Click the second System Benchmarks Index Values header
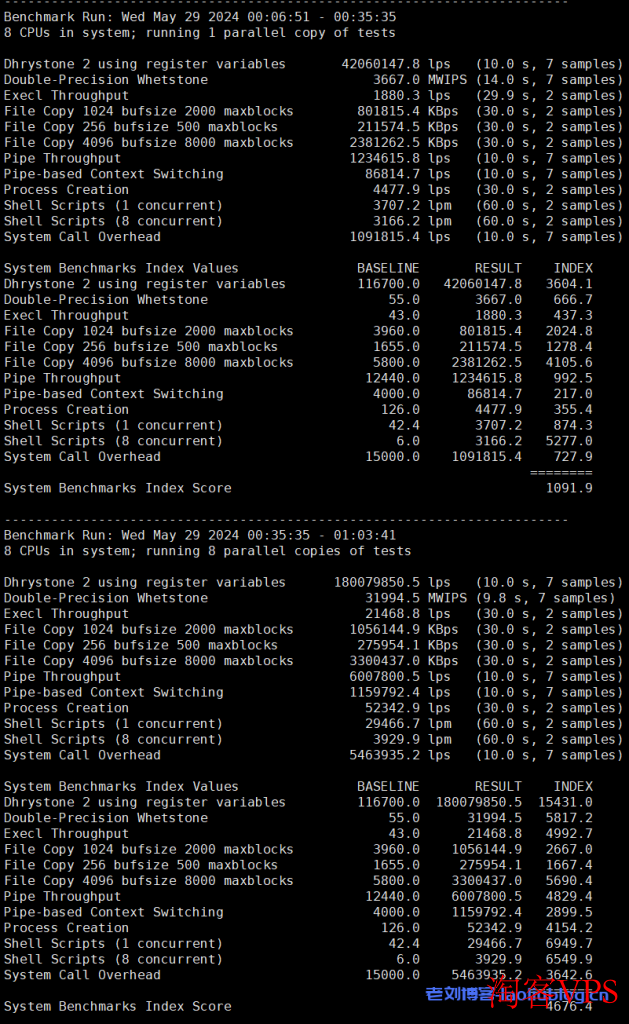Viewport: 629px width, 1024px height. coord(121,786)
